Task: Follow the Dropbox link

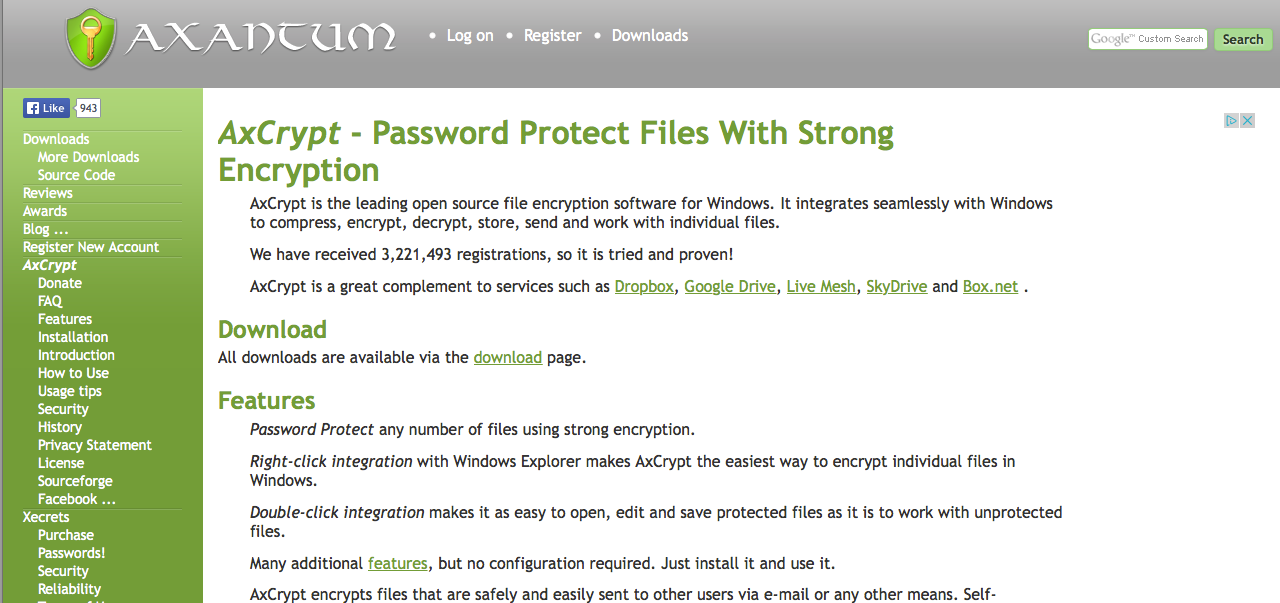Action: [x=644, y=286]
